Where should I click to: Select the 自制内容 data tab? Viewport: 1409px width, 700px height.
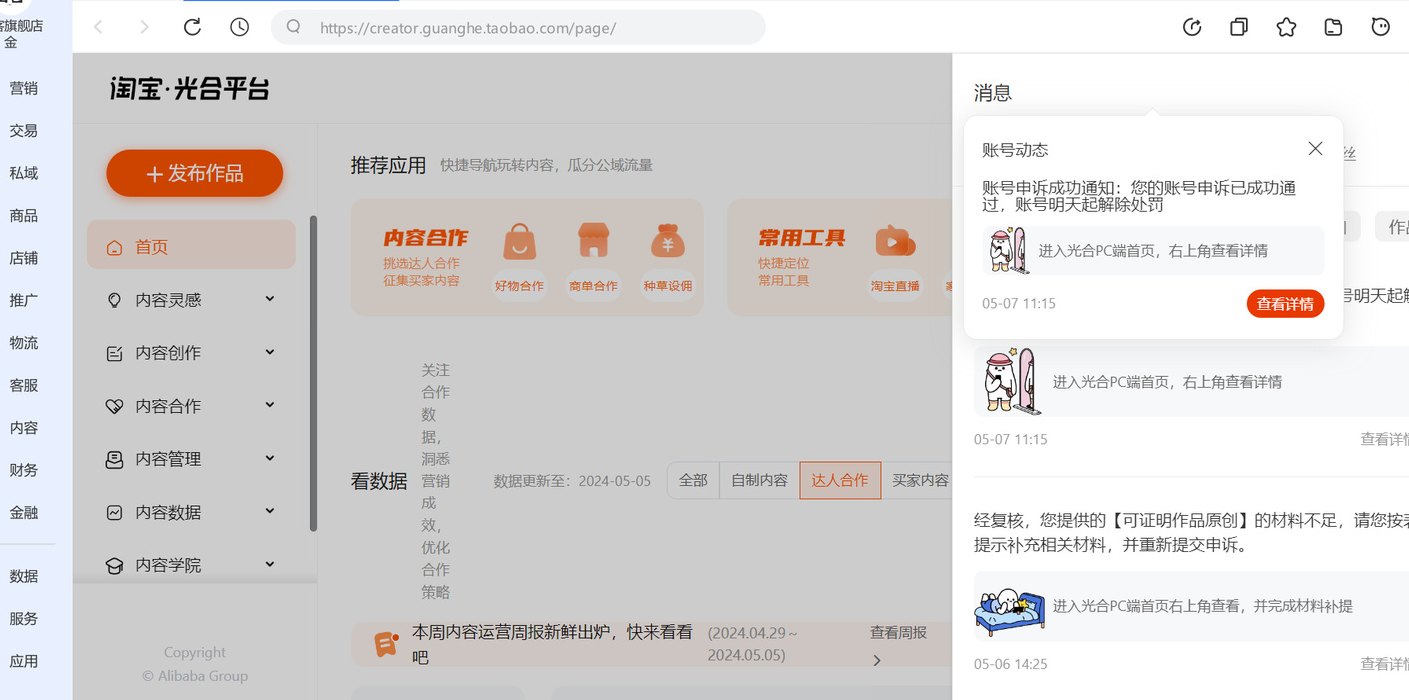(x=759, y=480)
